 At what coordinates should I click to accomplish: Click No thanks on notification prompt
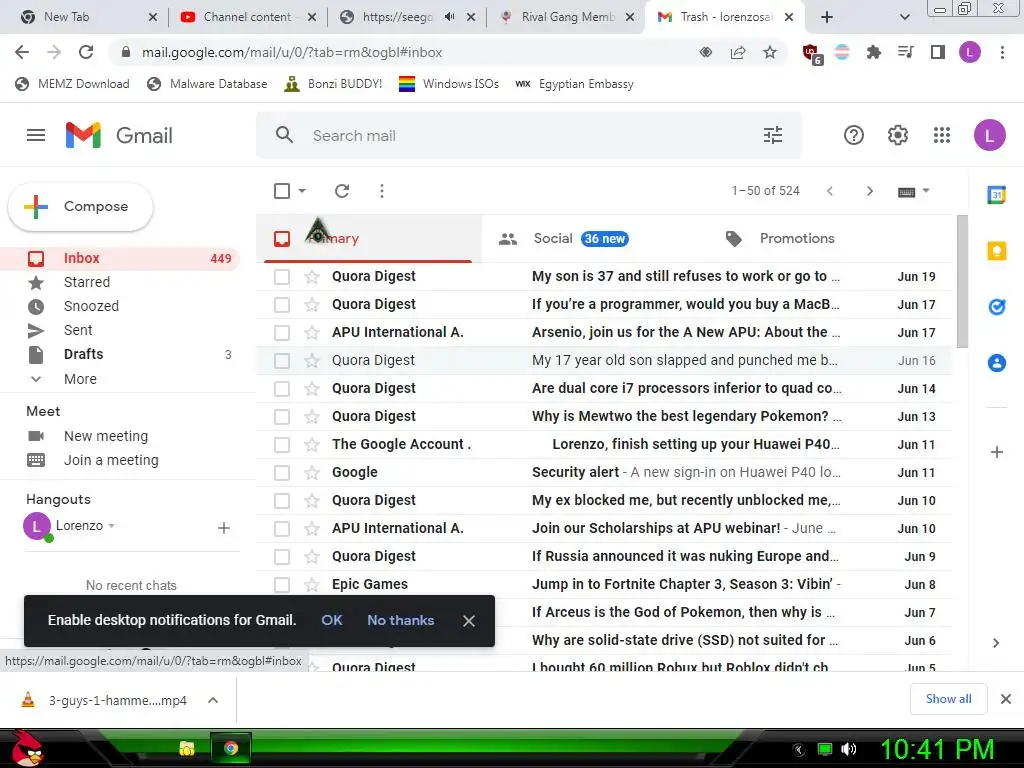coord(400,620)
